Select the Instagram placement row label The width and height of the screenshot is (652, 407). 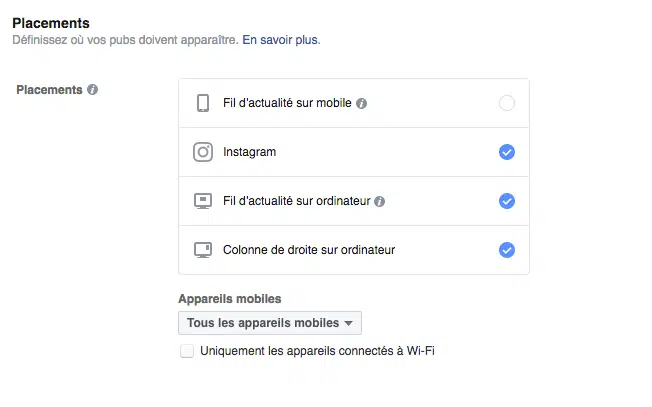(x=250, y=152)
